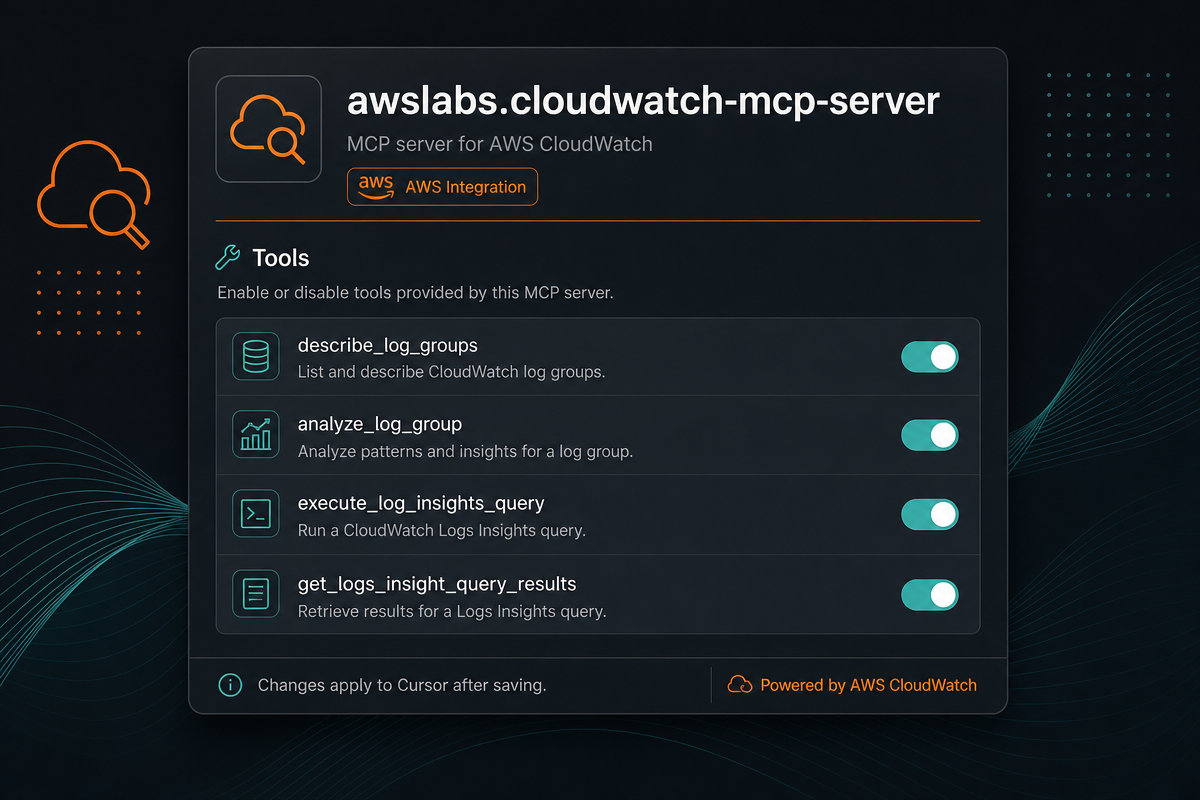Image resolution: width=1200 pixels, height=800 pixels.
Task: Select the get_logs_insight_query_results tool name
Action: coord(437,584)
